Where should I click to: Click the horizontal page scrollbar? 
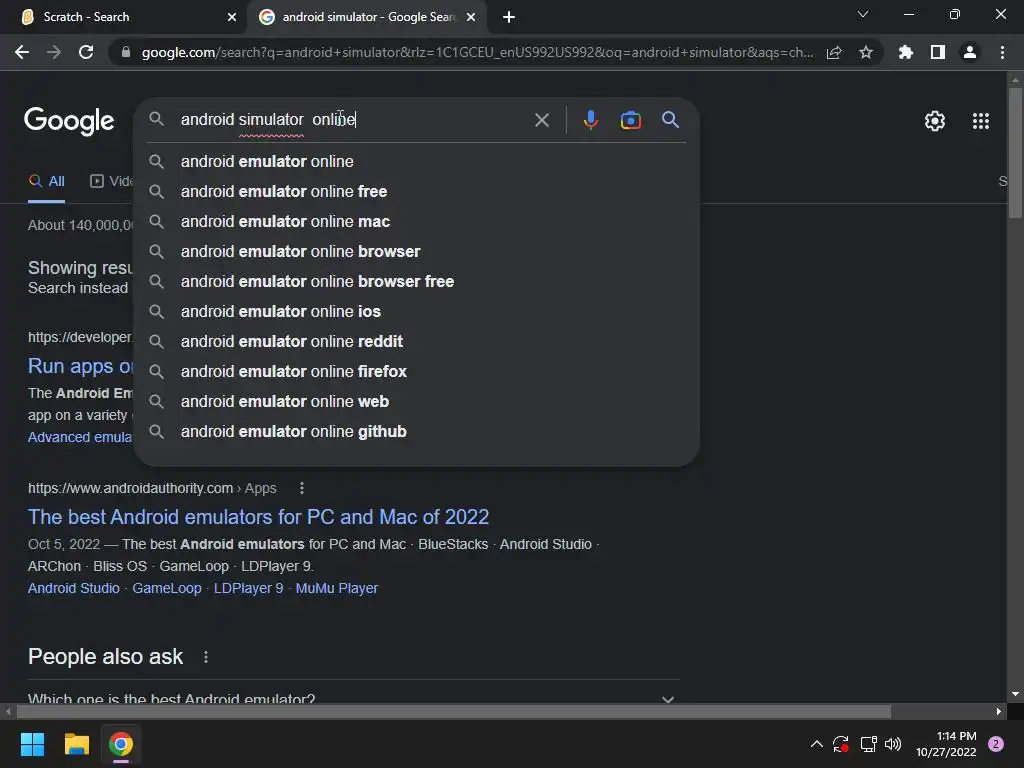click(x=453, y=711)
